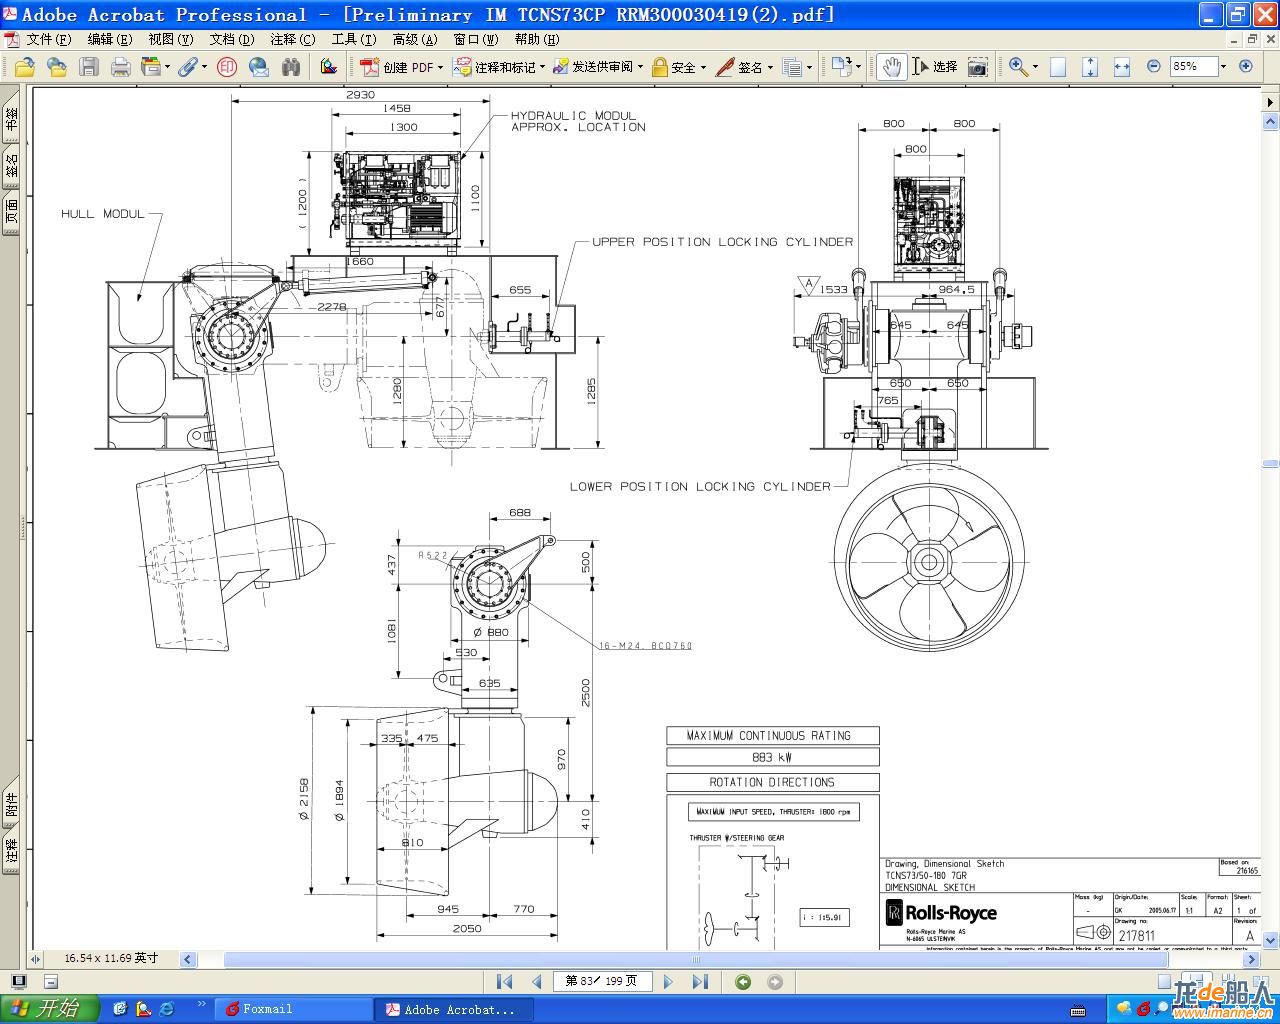Open the 编辑(E) menu
The image size is (1280, 1024).
[110, 39]
